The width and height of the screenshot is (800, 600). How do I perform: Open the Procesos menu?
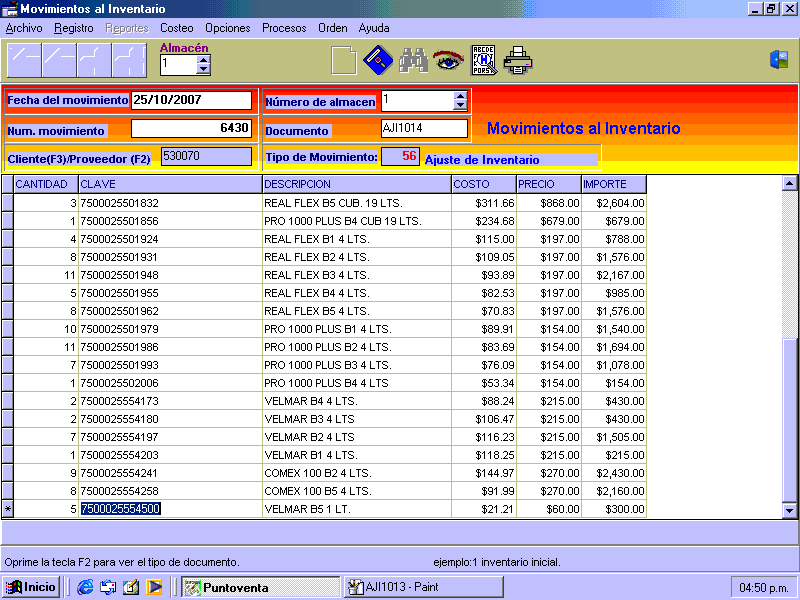(284, 28)
